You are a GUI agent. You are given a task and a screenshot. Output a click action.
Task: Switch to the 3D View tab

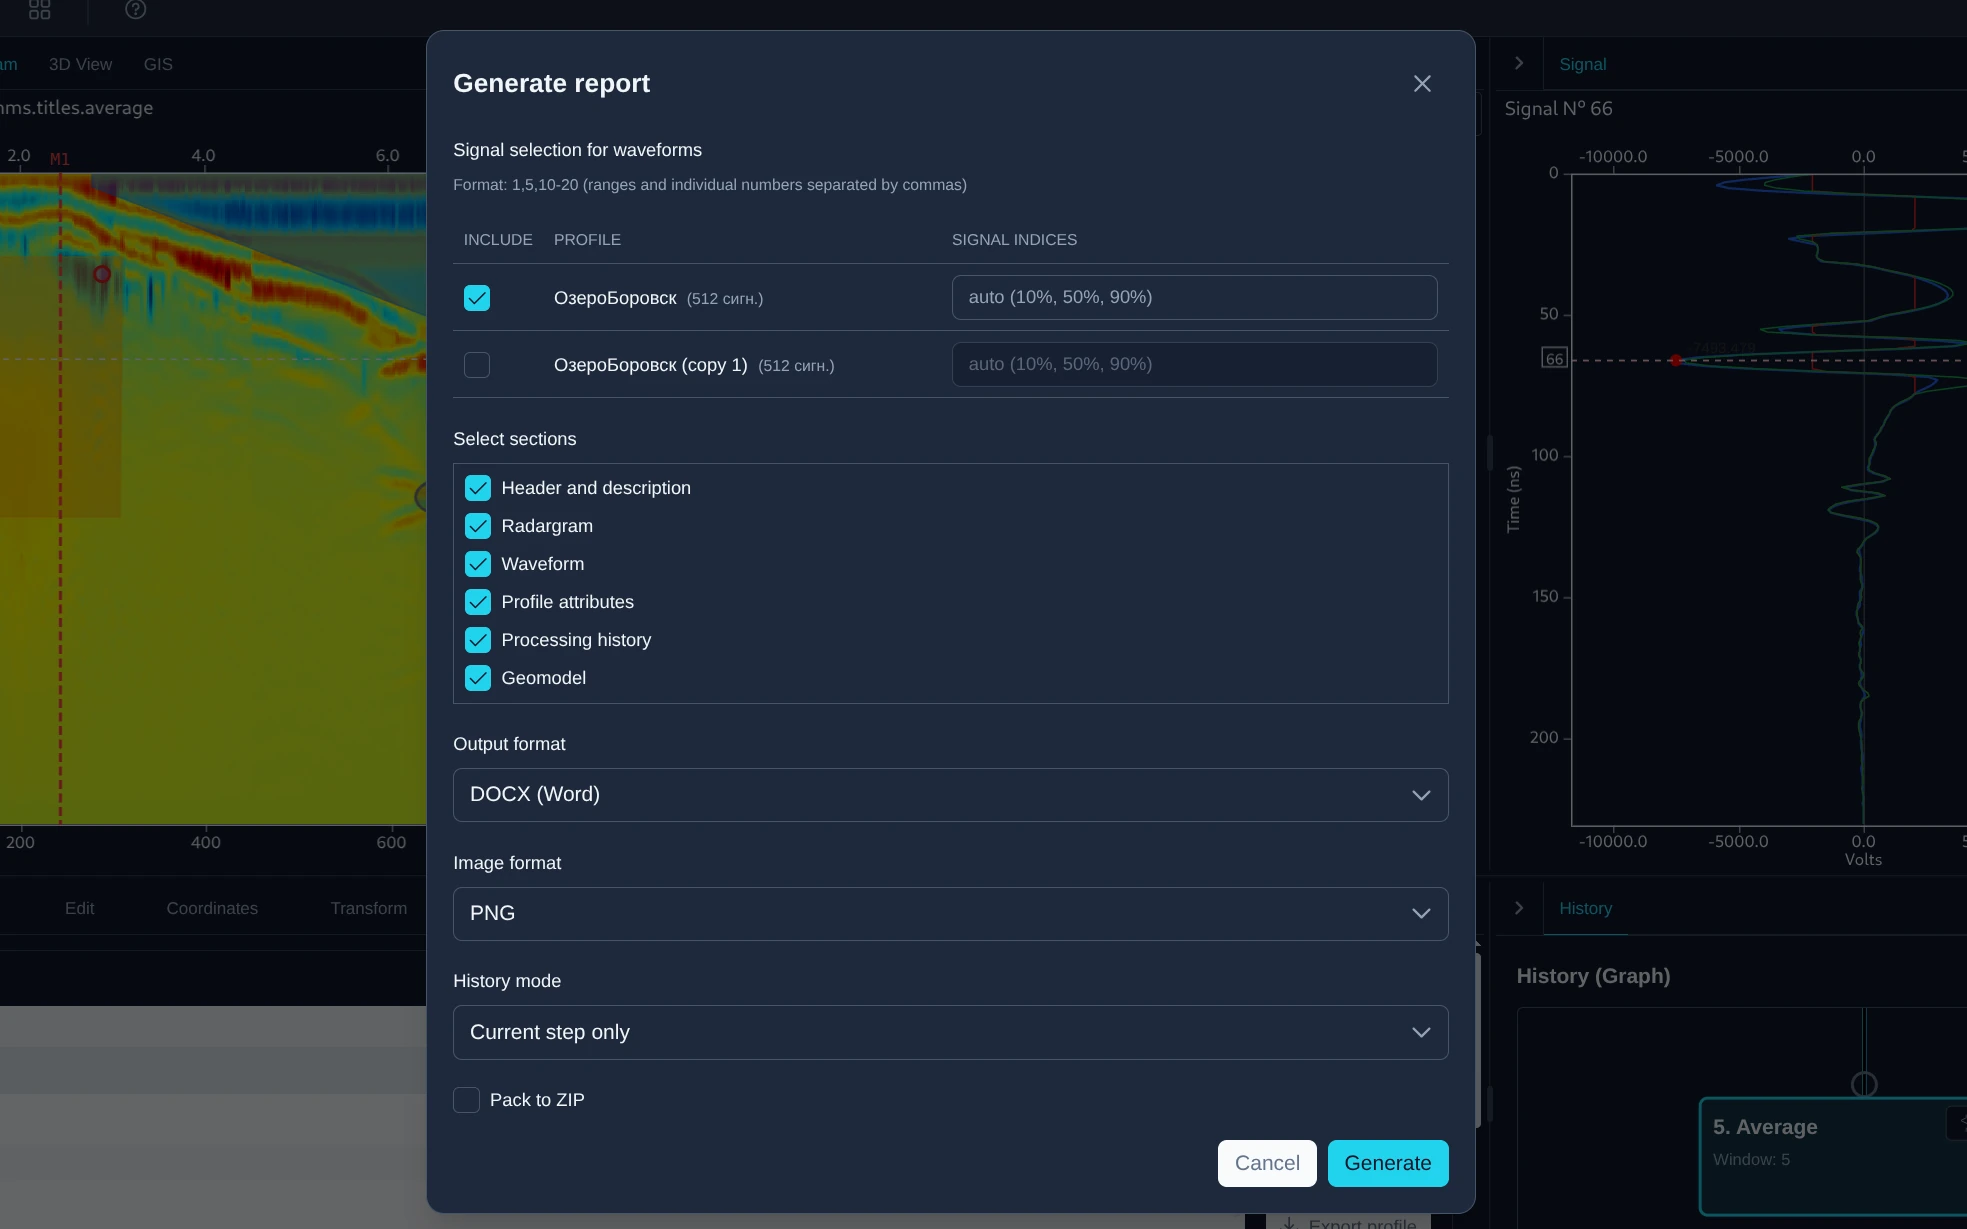80,63
